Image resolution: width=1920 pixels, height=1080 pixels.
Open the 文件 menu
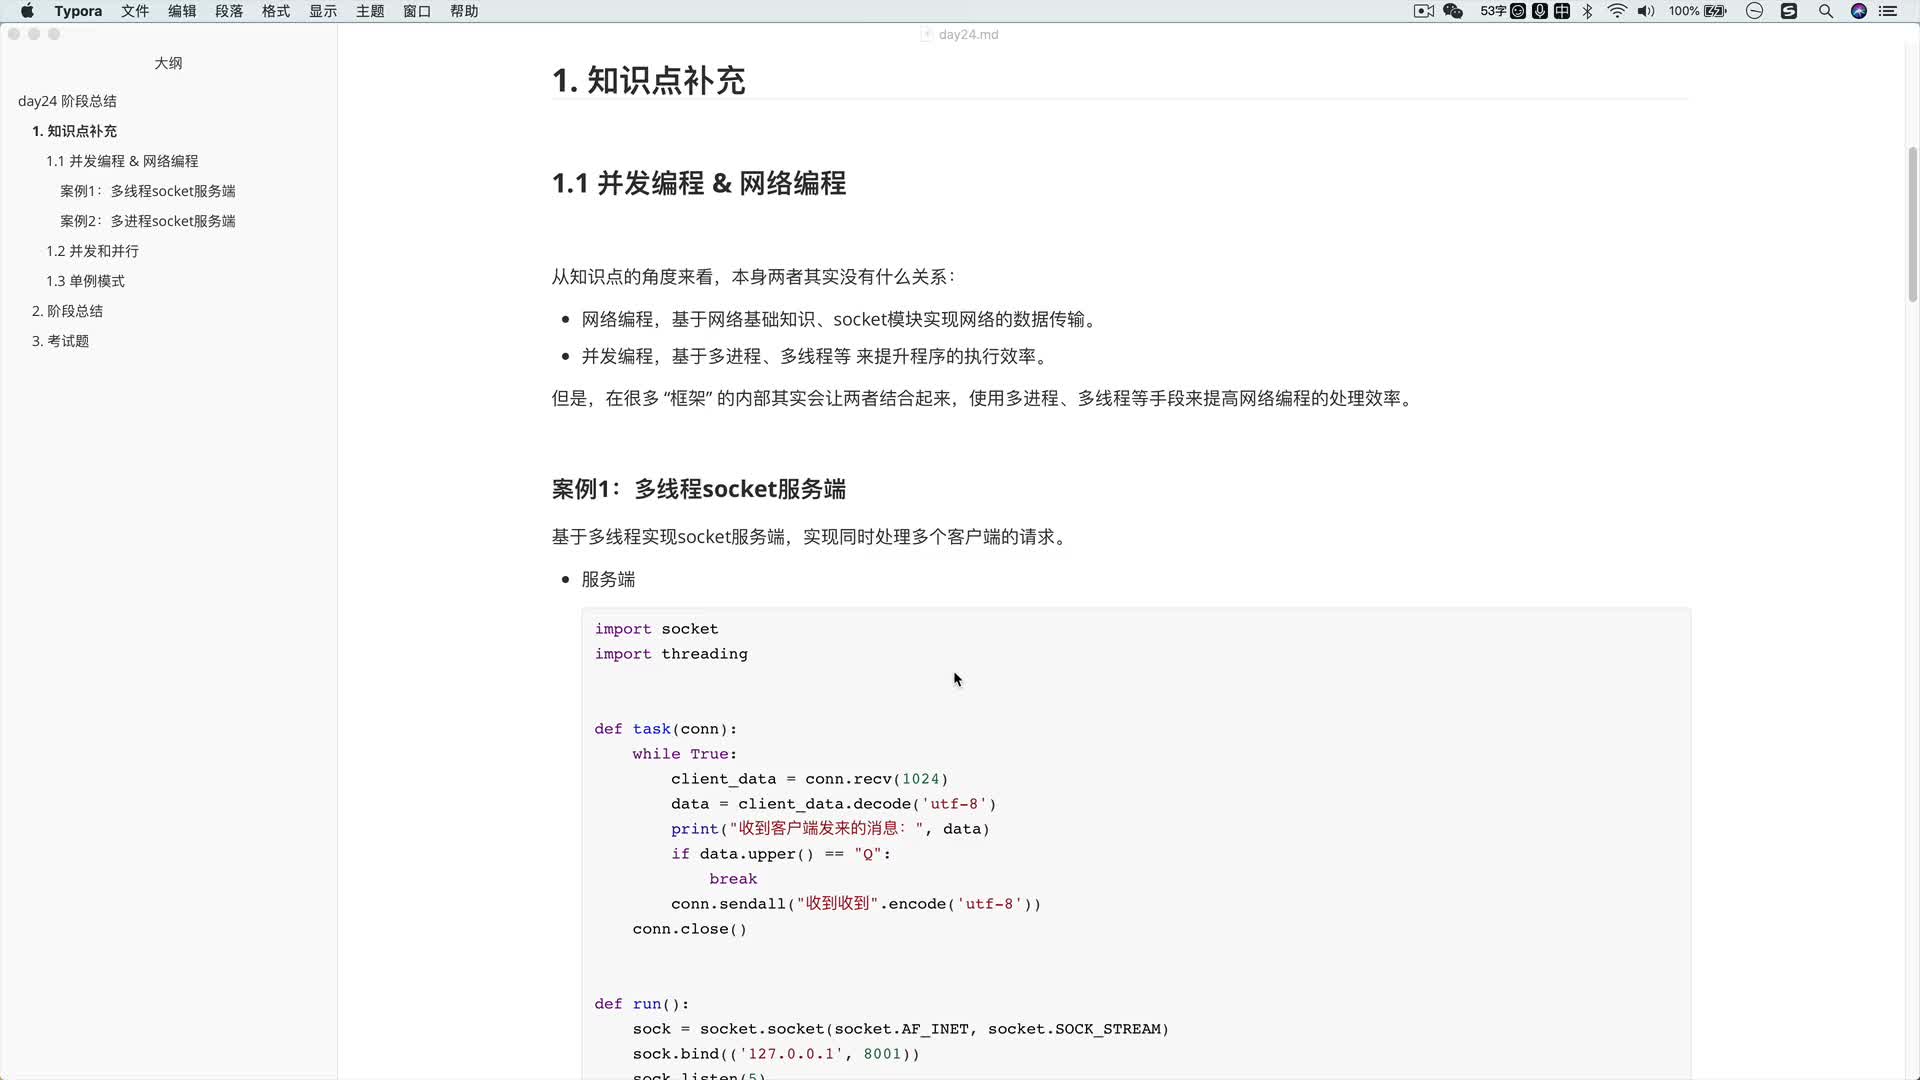tap(135, 11)
